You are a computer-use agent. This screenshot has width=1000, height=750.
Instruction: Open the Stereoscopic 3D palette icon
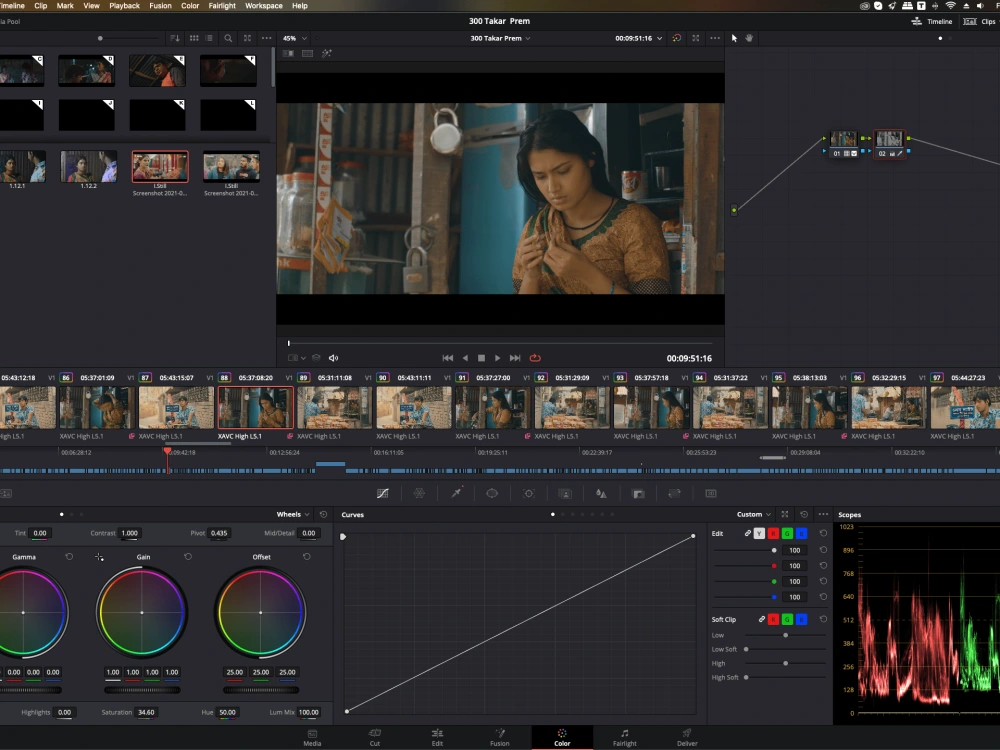710,494
